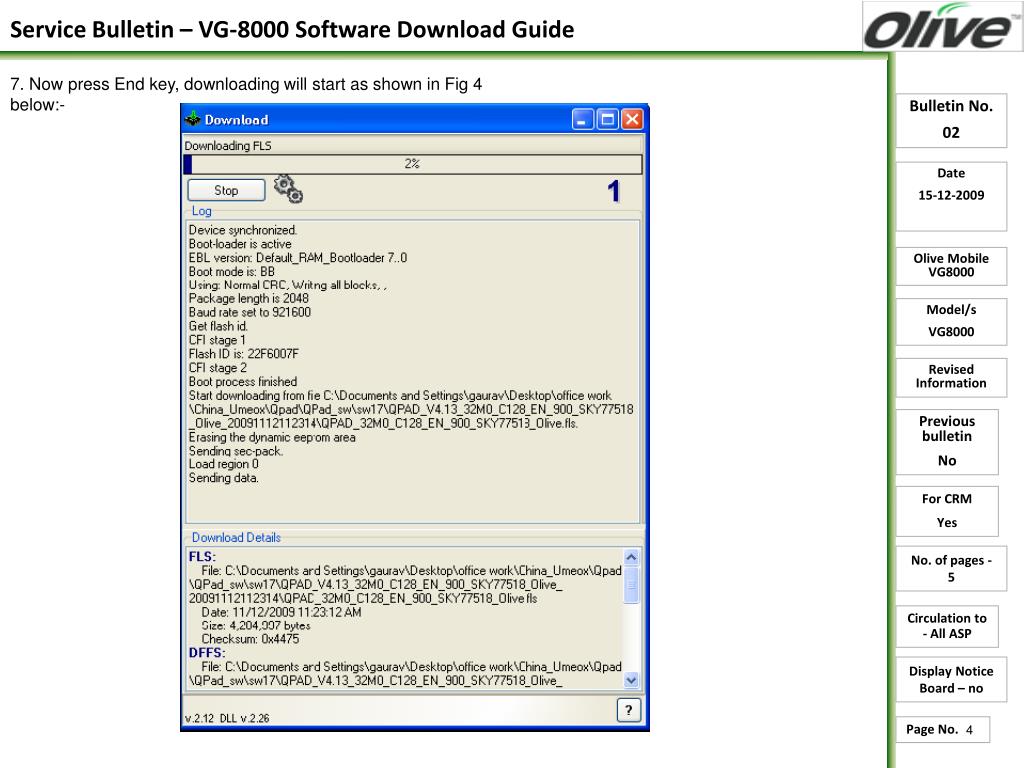
Task: Select the 'EBL version' log line
Action: pyautogui.click(x=298, y=257)
